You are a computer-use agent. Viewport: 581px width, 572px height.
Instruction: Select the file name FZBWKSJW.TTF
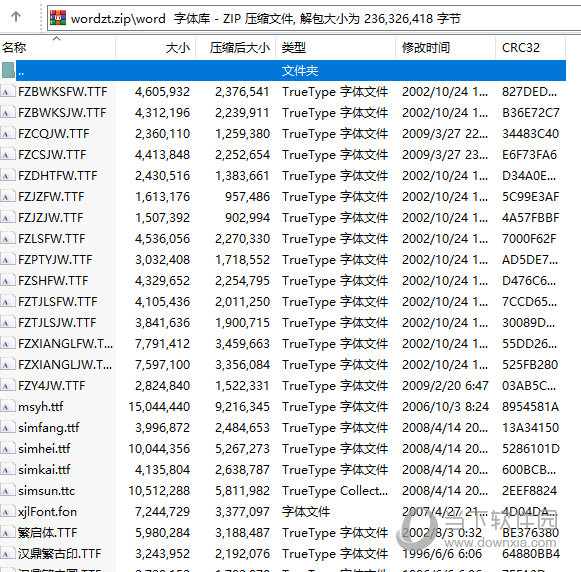(x=62, y=113)
